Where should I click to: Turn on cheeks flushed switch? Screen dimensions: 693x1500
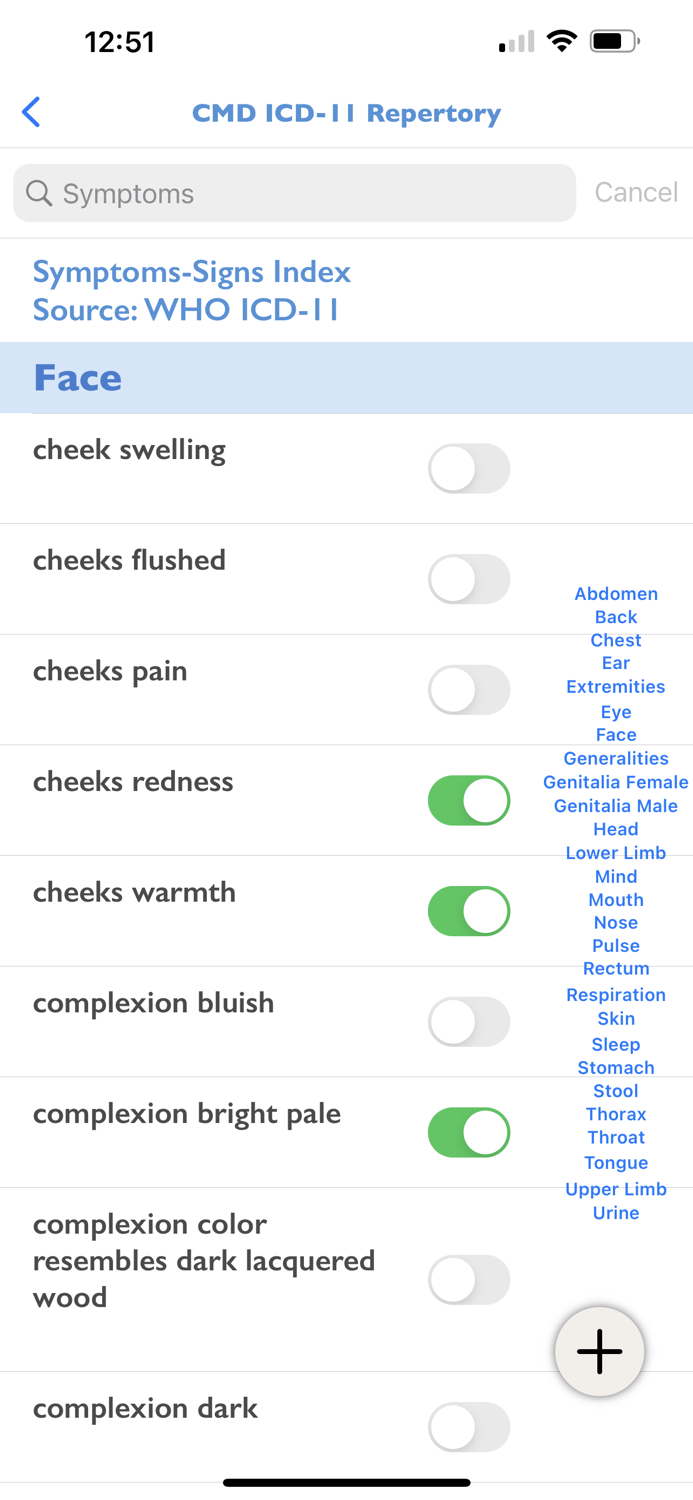469,579
